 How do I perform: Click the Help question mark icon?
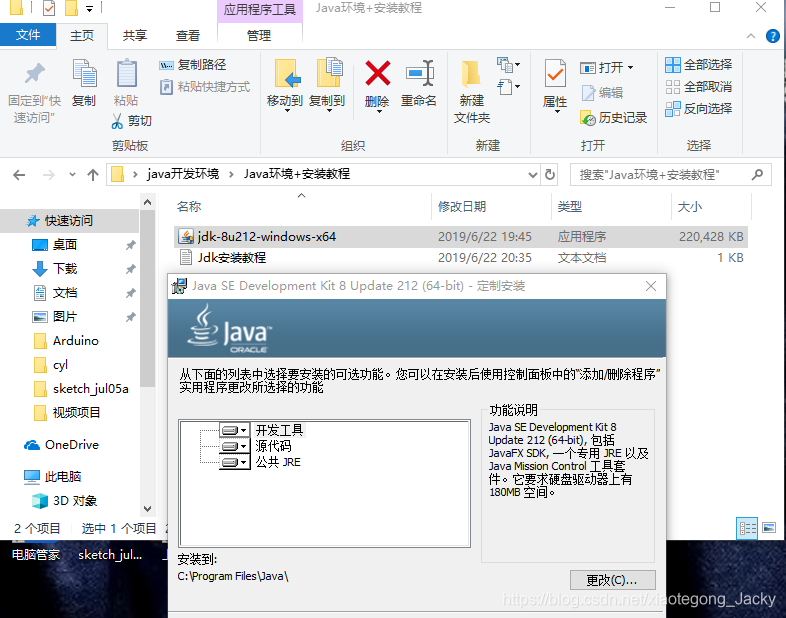click(772, 36)
